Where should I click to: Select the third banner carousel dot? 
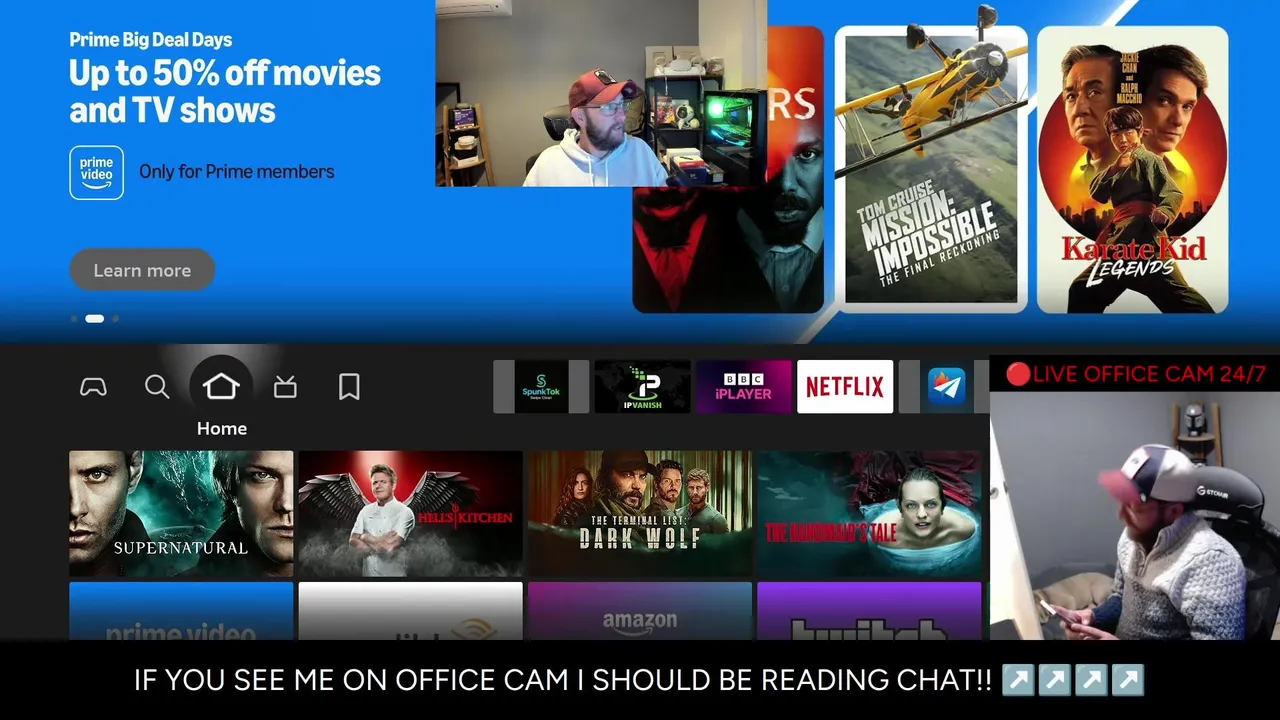point(115,319)
